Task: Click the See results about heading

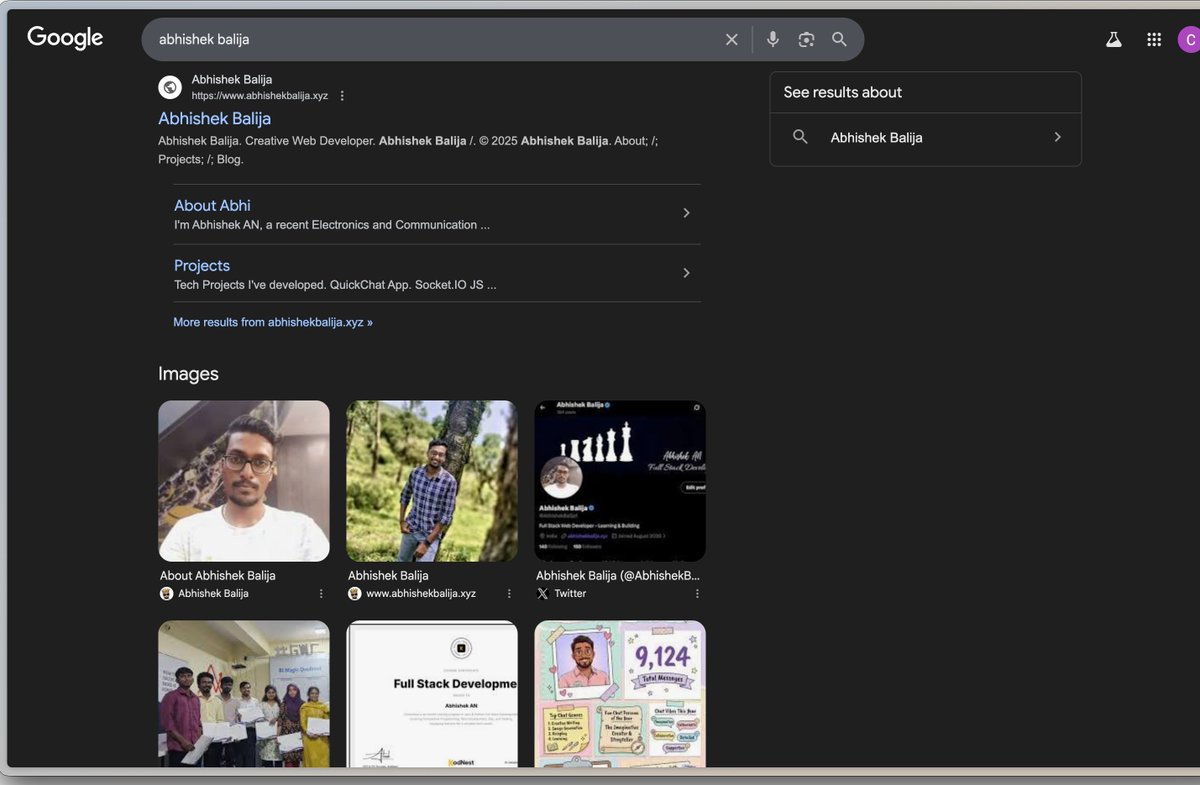Action: point(843,92)
